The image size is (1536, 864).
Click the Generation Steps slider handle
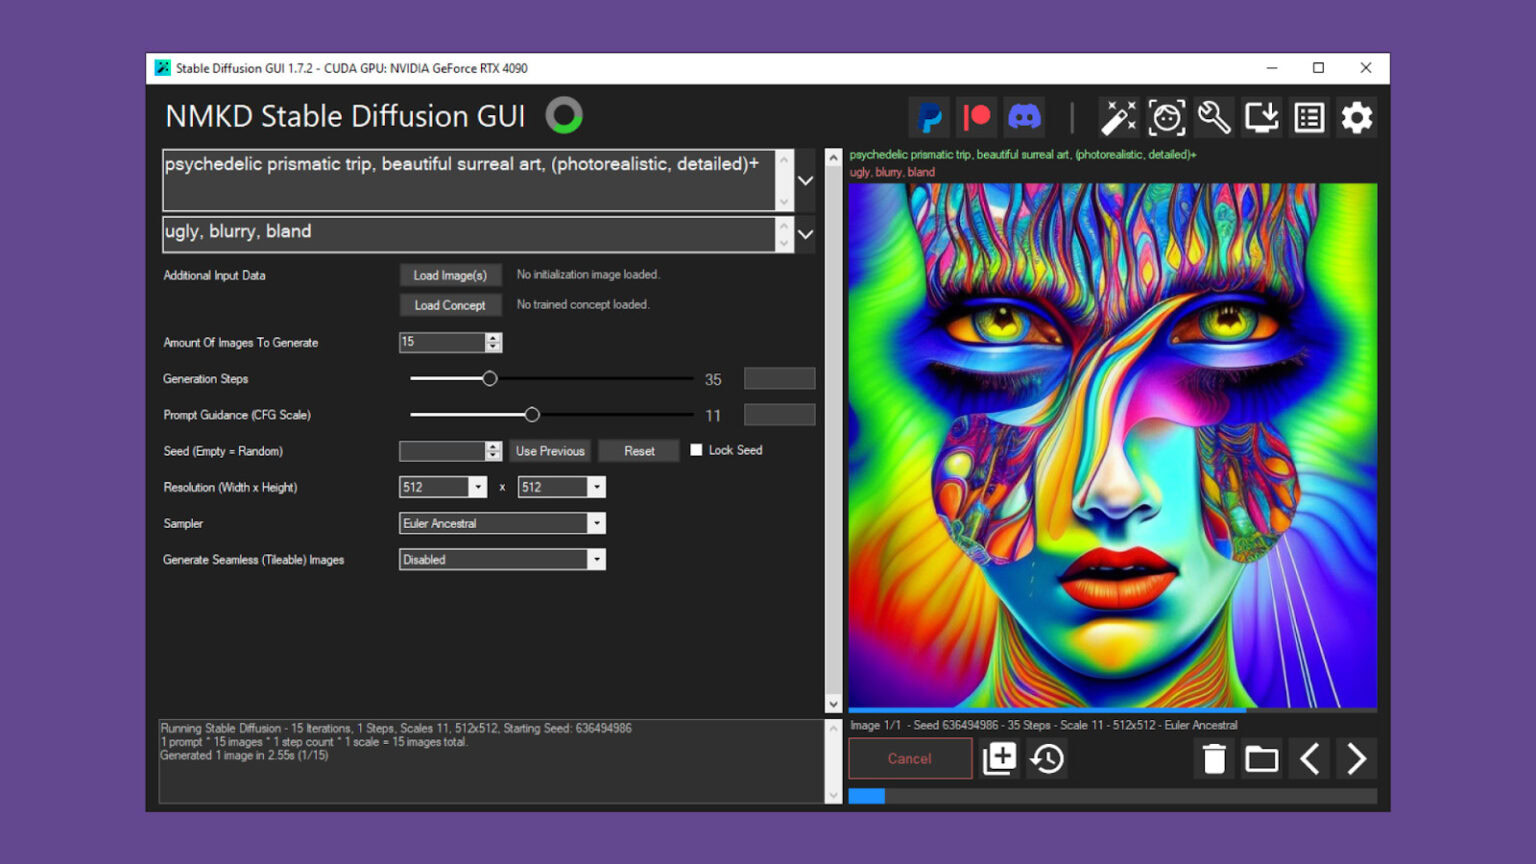pos(489,379)
